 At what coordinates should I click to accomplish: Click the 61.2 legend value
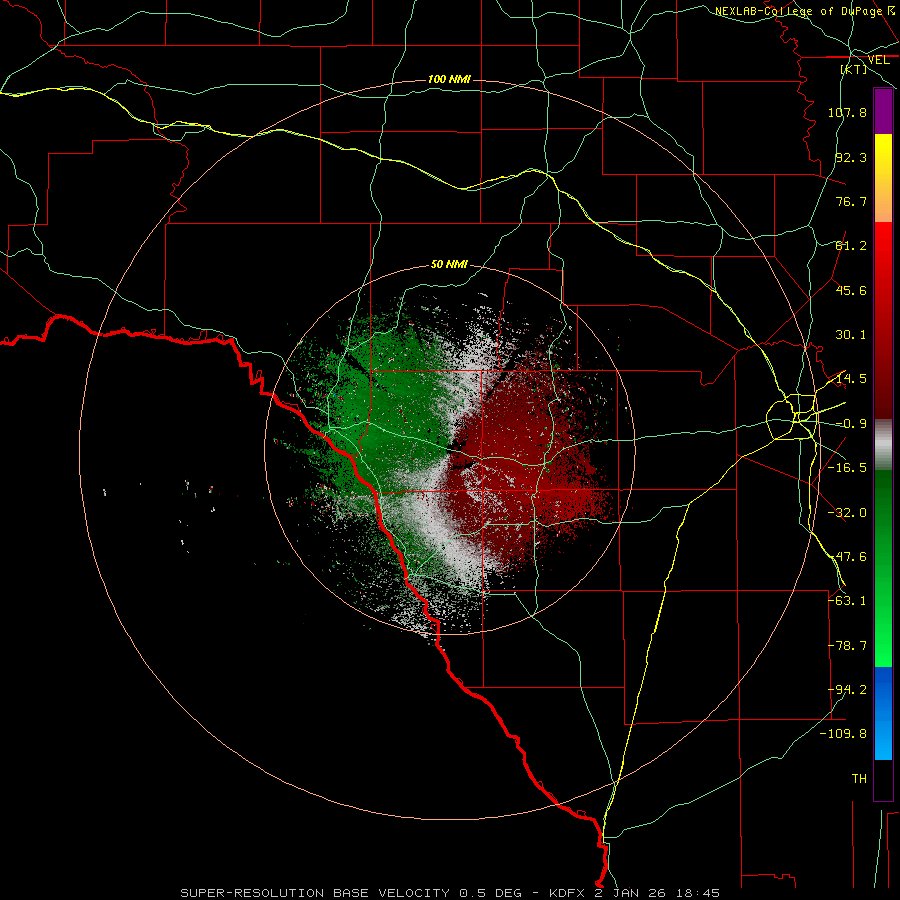(x=851, y=246)
